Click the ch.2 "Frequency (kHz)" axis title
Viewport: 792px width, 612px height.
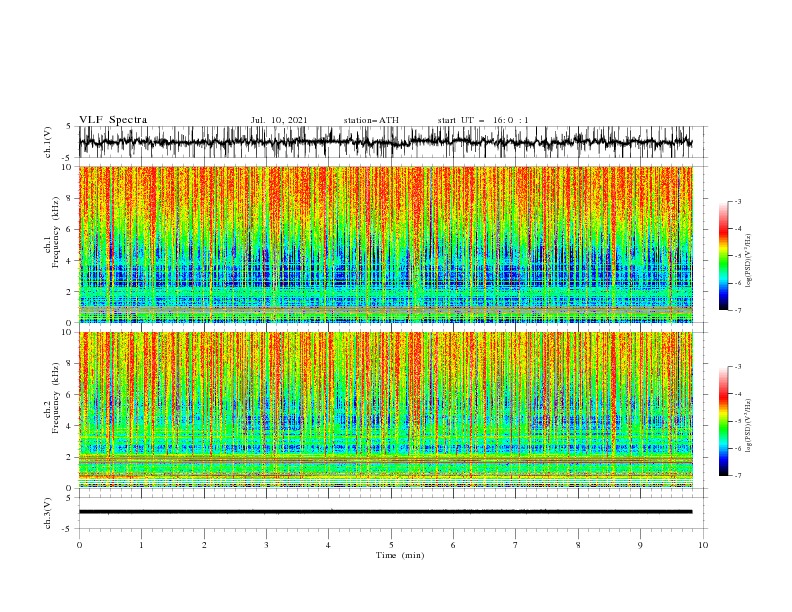[56, 397]
